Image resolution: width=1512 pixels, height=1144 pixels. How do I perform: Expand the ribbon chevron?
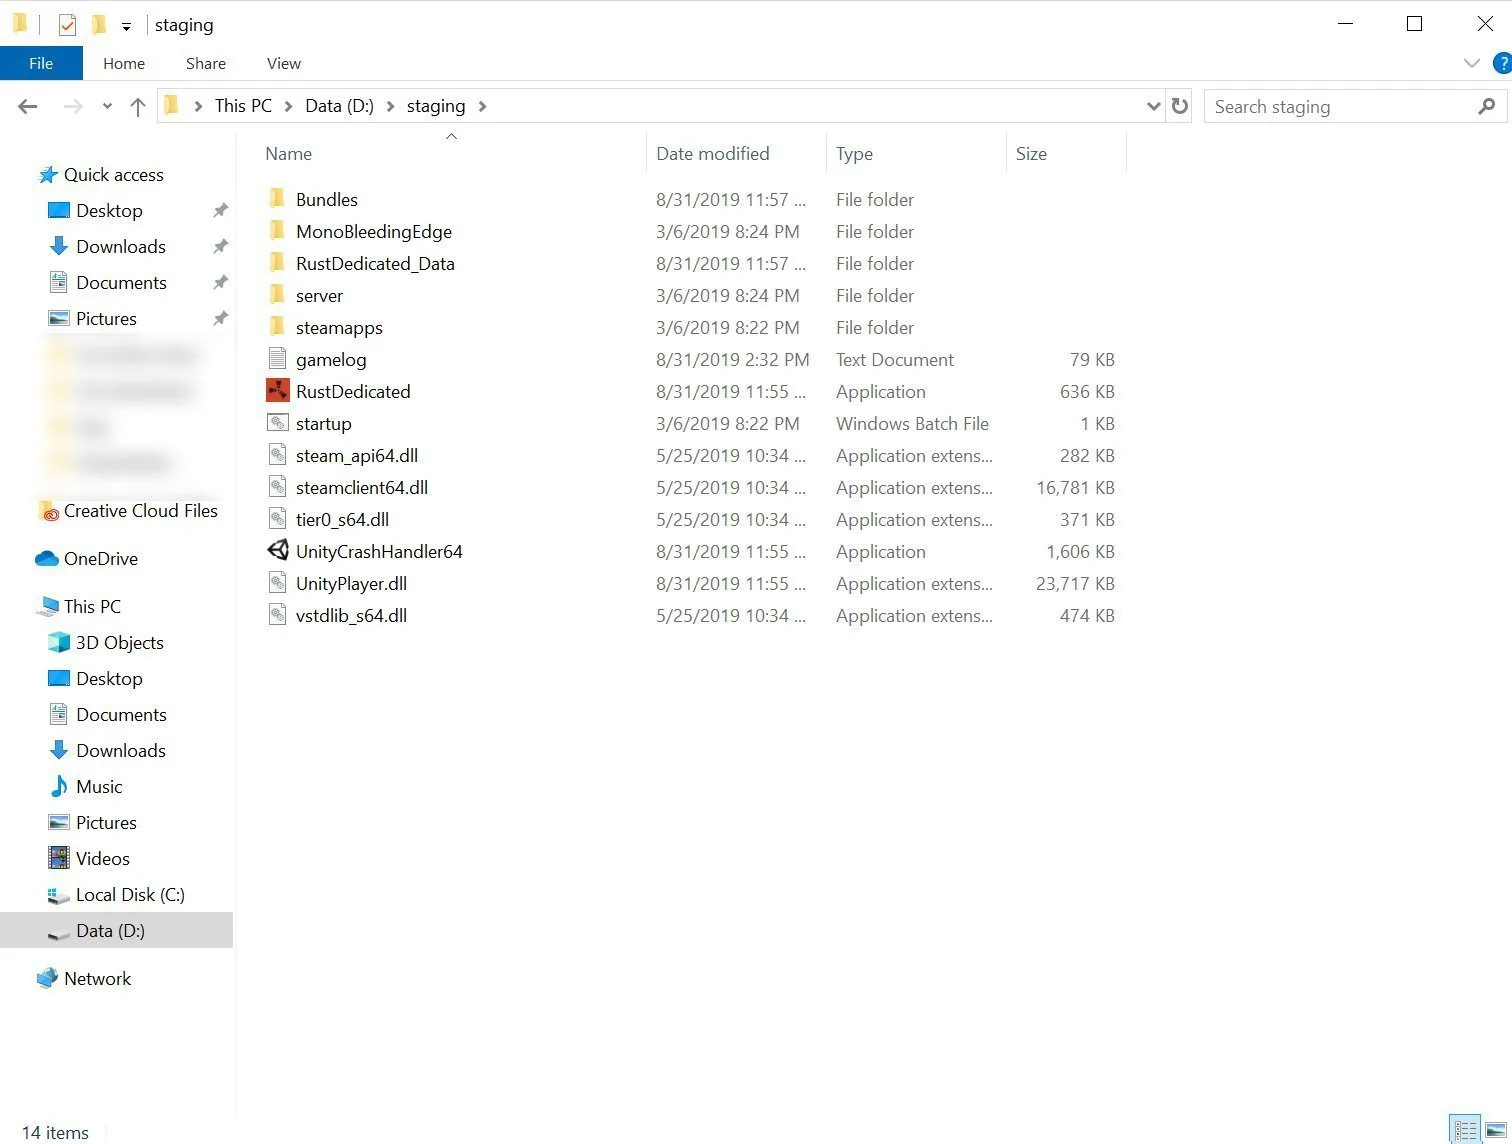(x=1471, y=63)
